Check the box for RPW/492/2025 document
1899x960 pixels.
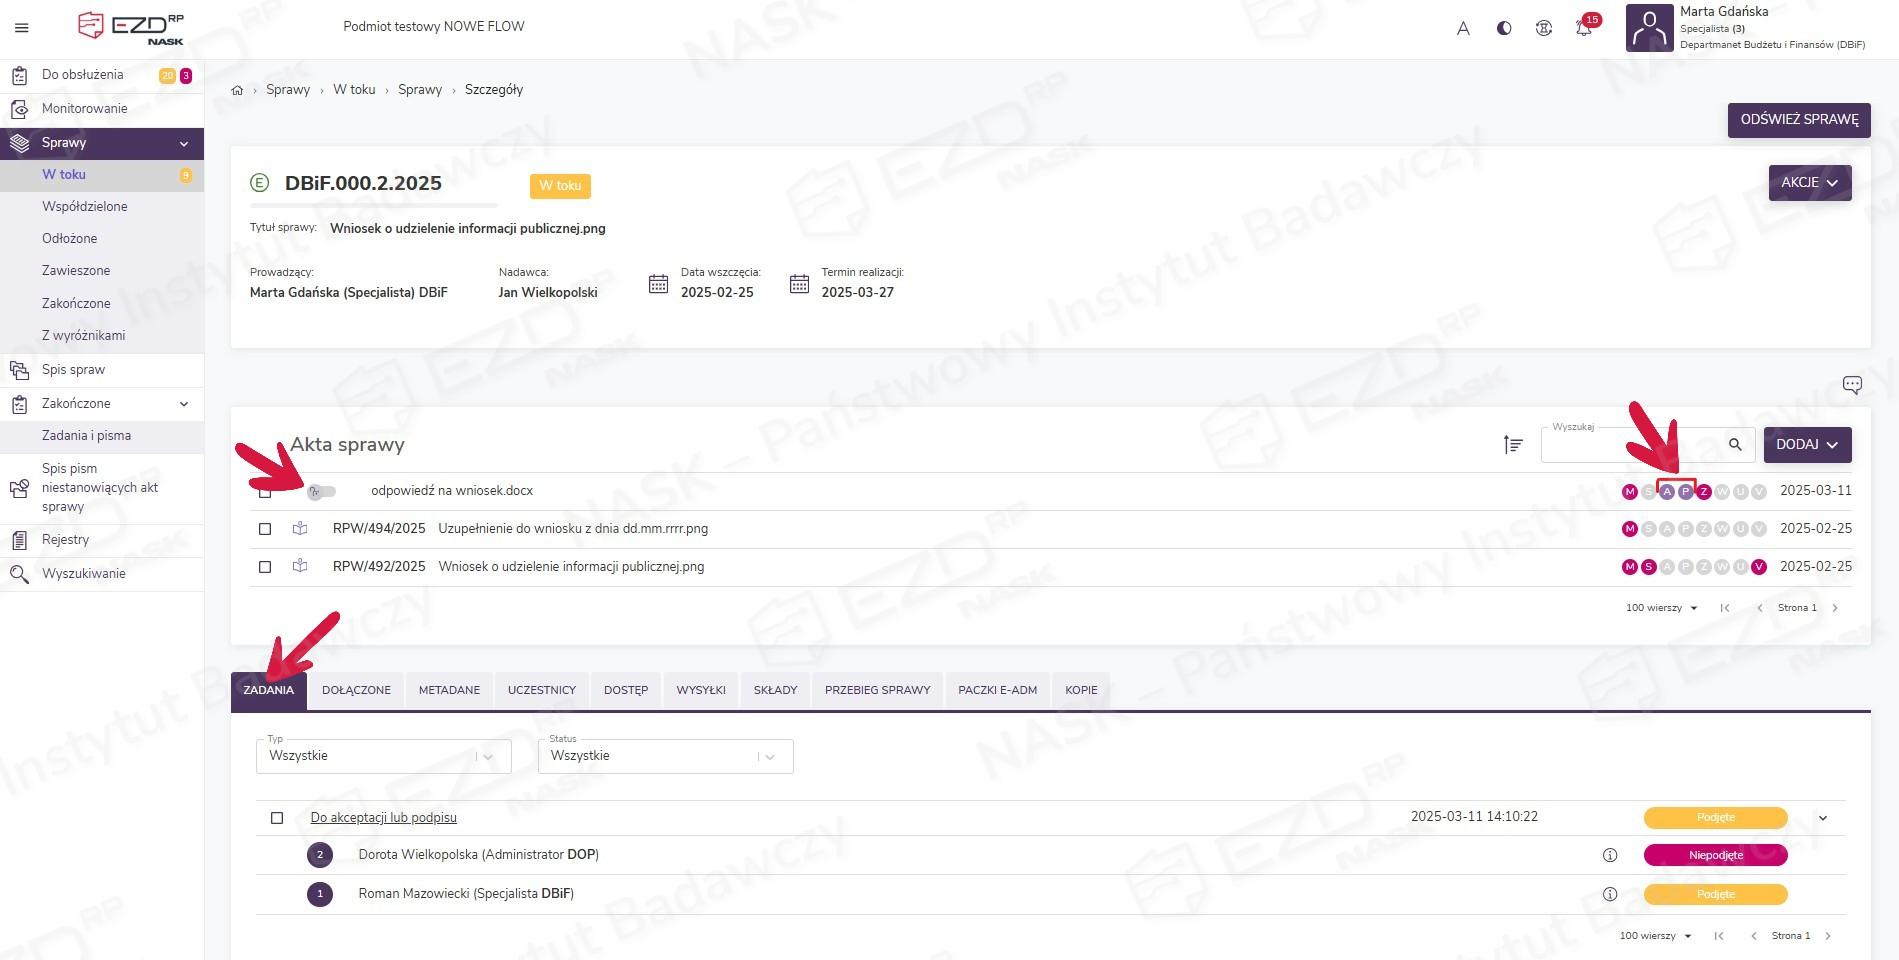coord(265,567)
